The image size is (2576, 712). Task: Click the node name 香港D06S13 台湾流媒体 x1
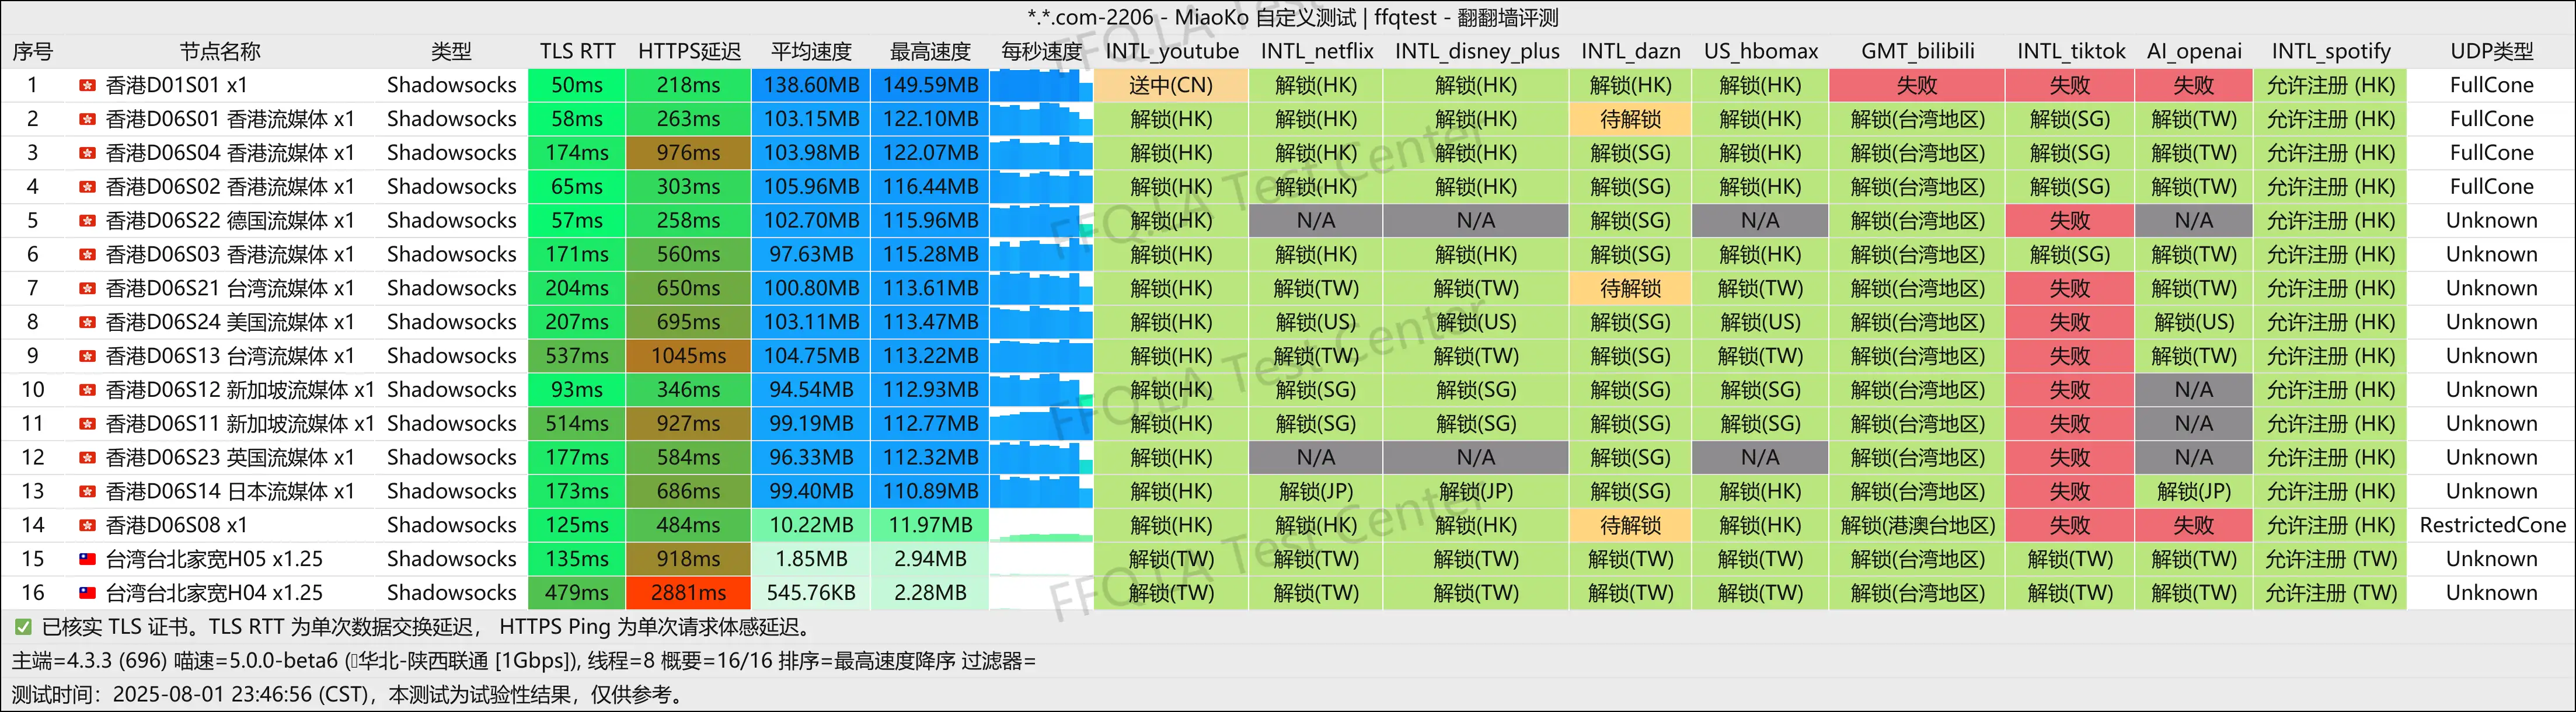(x=230, y=357)
